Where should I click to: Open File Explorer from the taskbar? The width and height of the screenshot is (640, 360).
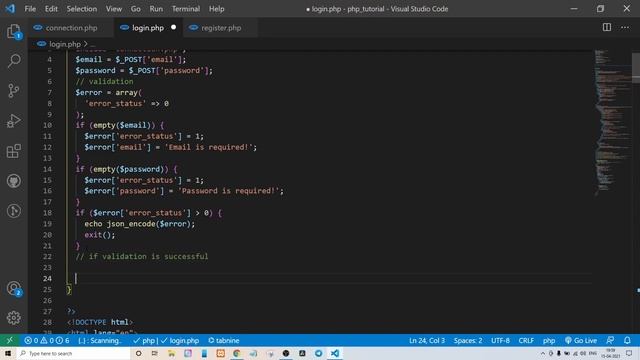pyautogui.click(x=171, y=353)
